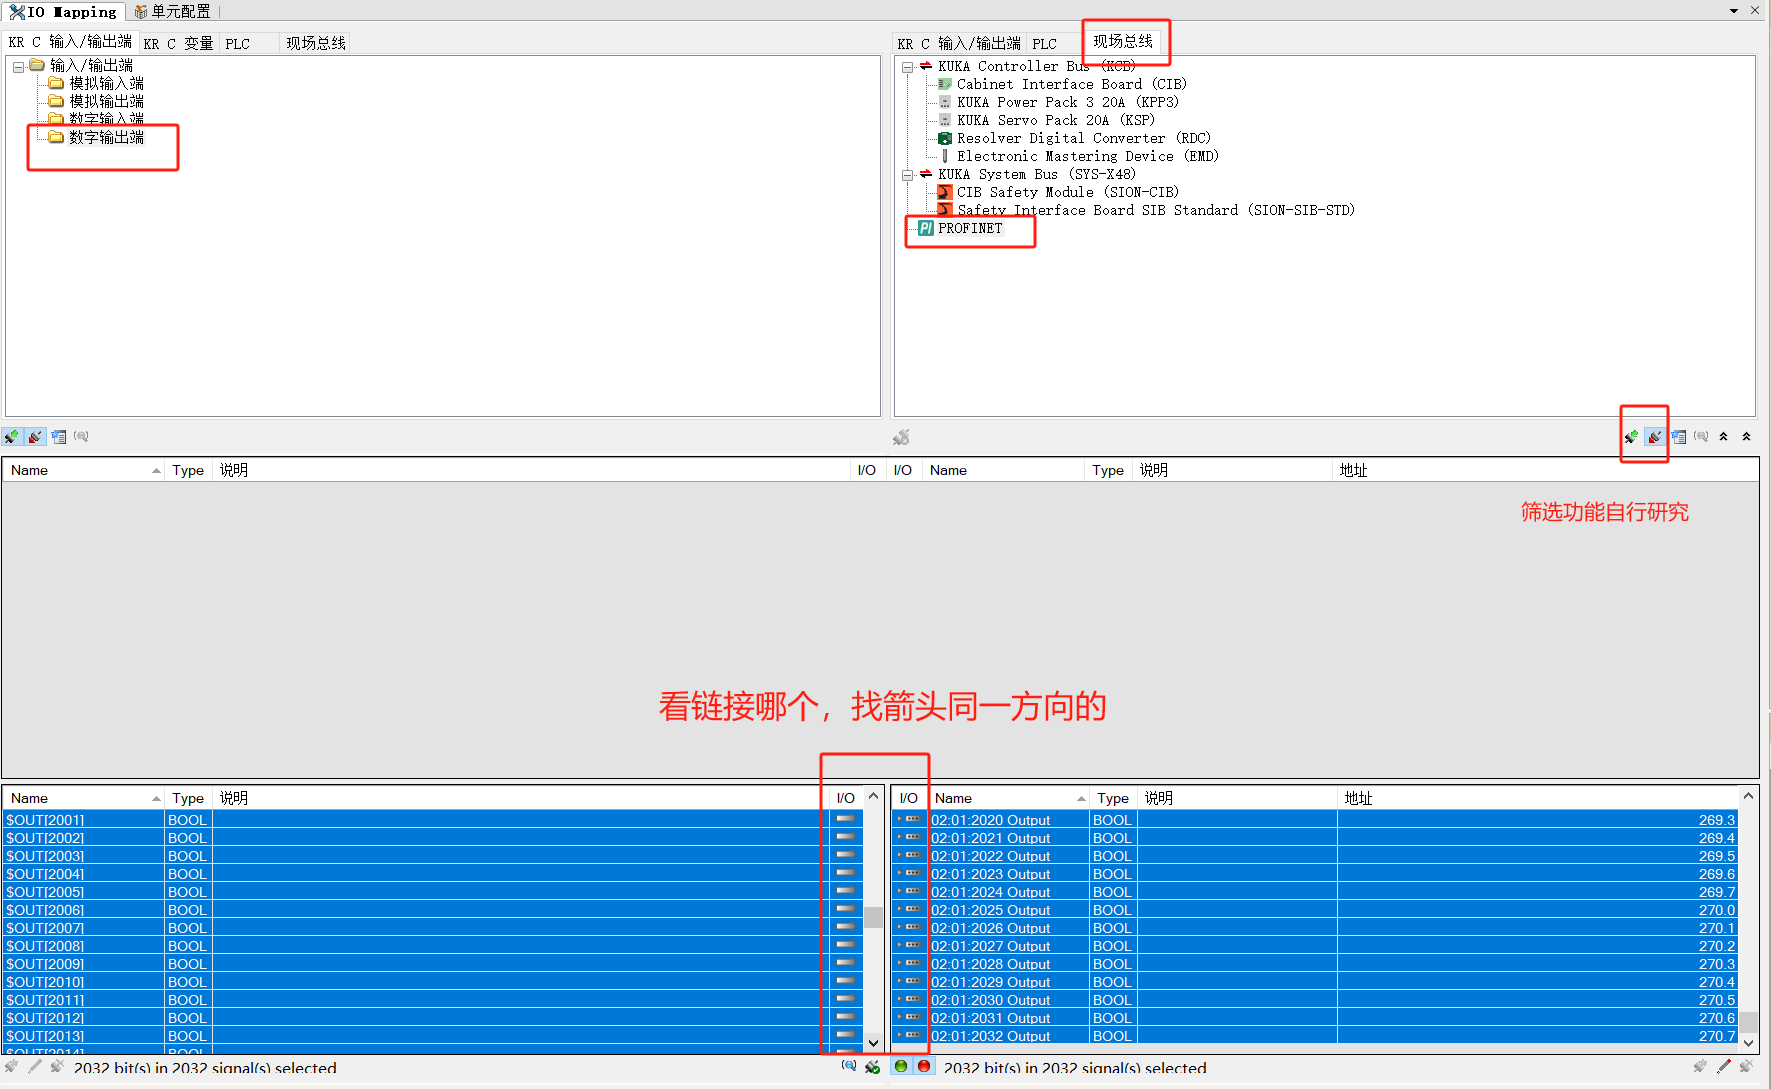Select 数字输出端 folder
Viewport: 1771px width, 1089px height.
[106, 137]
